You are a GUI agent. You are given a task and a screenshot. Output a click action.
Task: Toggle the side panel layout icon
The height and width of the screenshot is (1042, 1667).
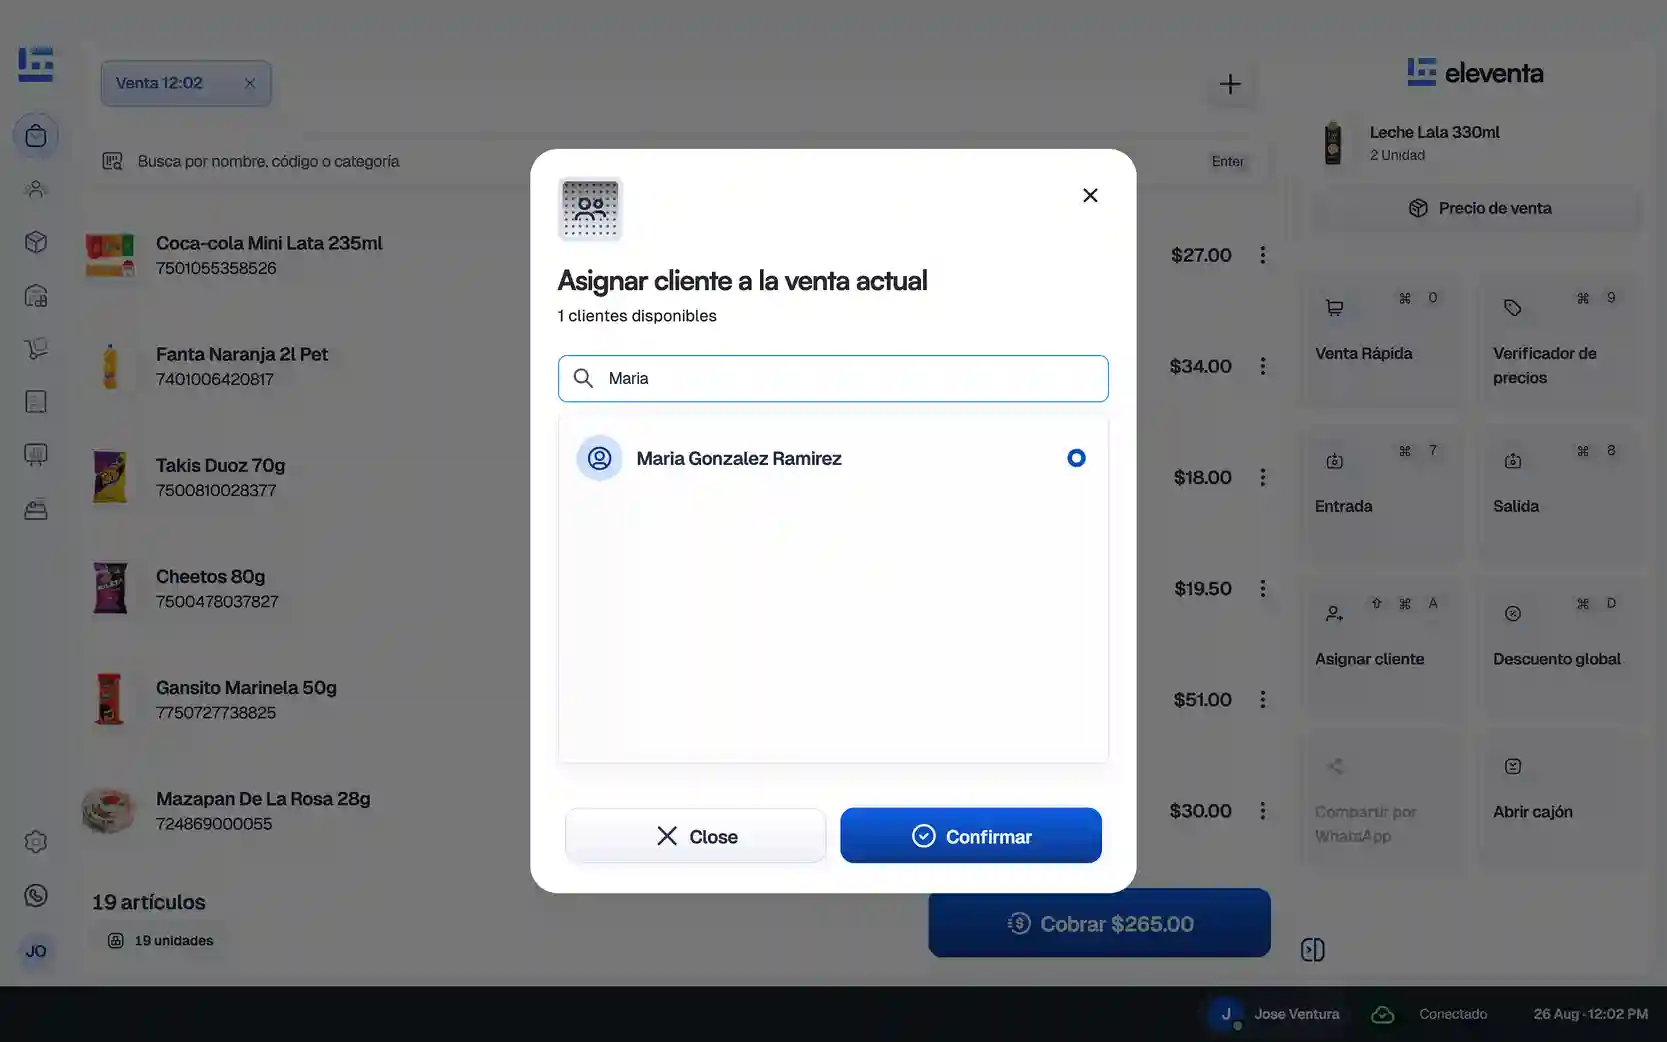(x=1313, y=950)
